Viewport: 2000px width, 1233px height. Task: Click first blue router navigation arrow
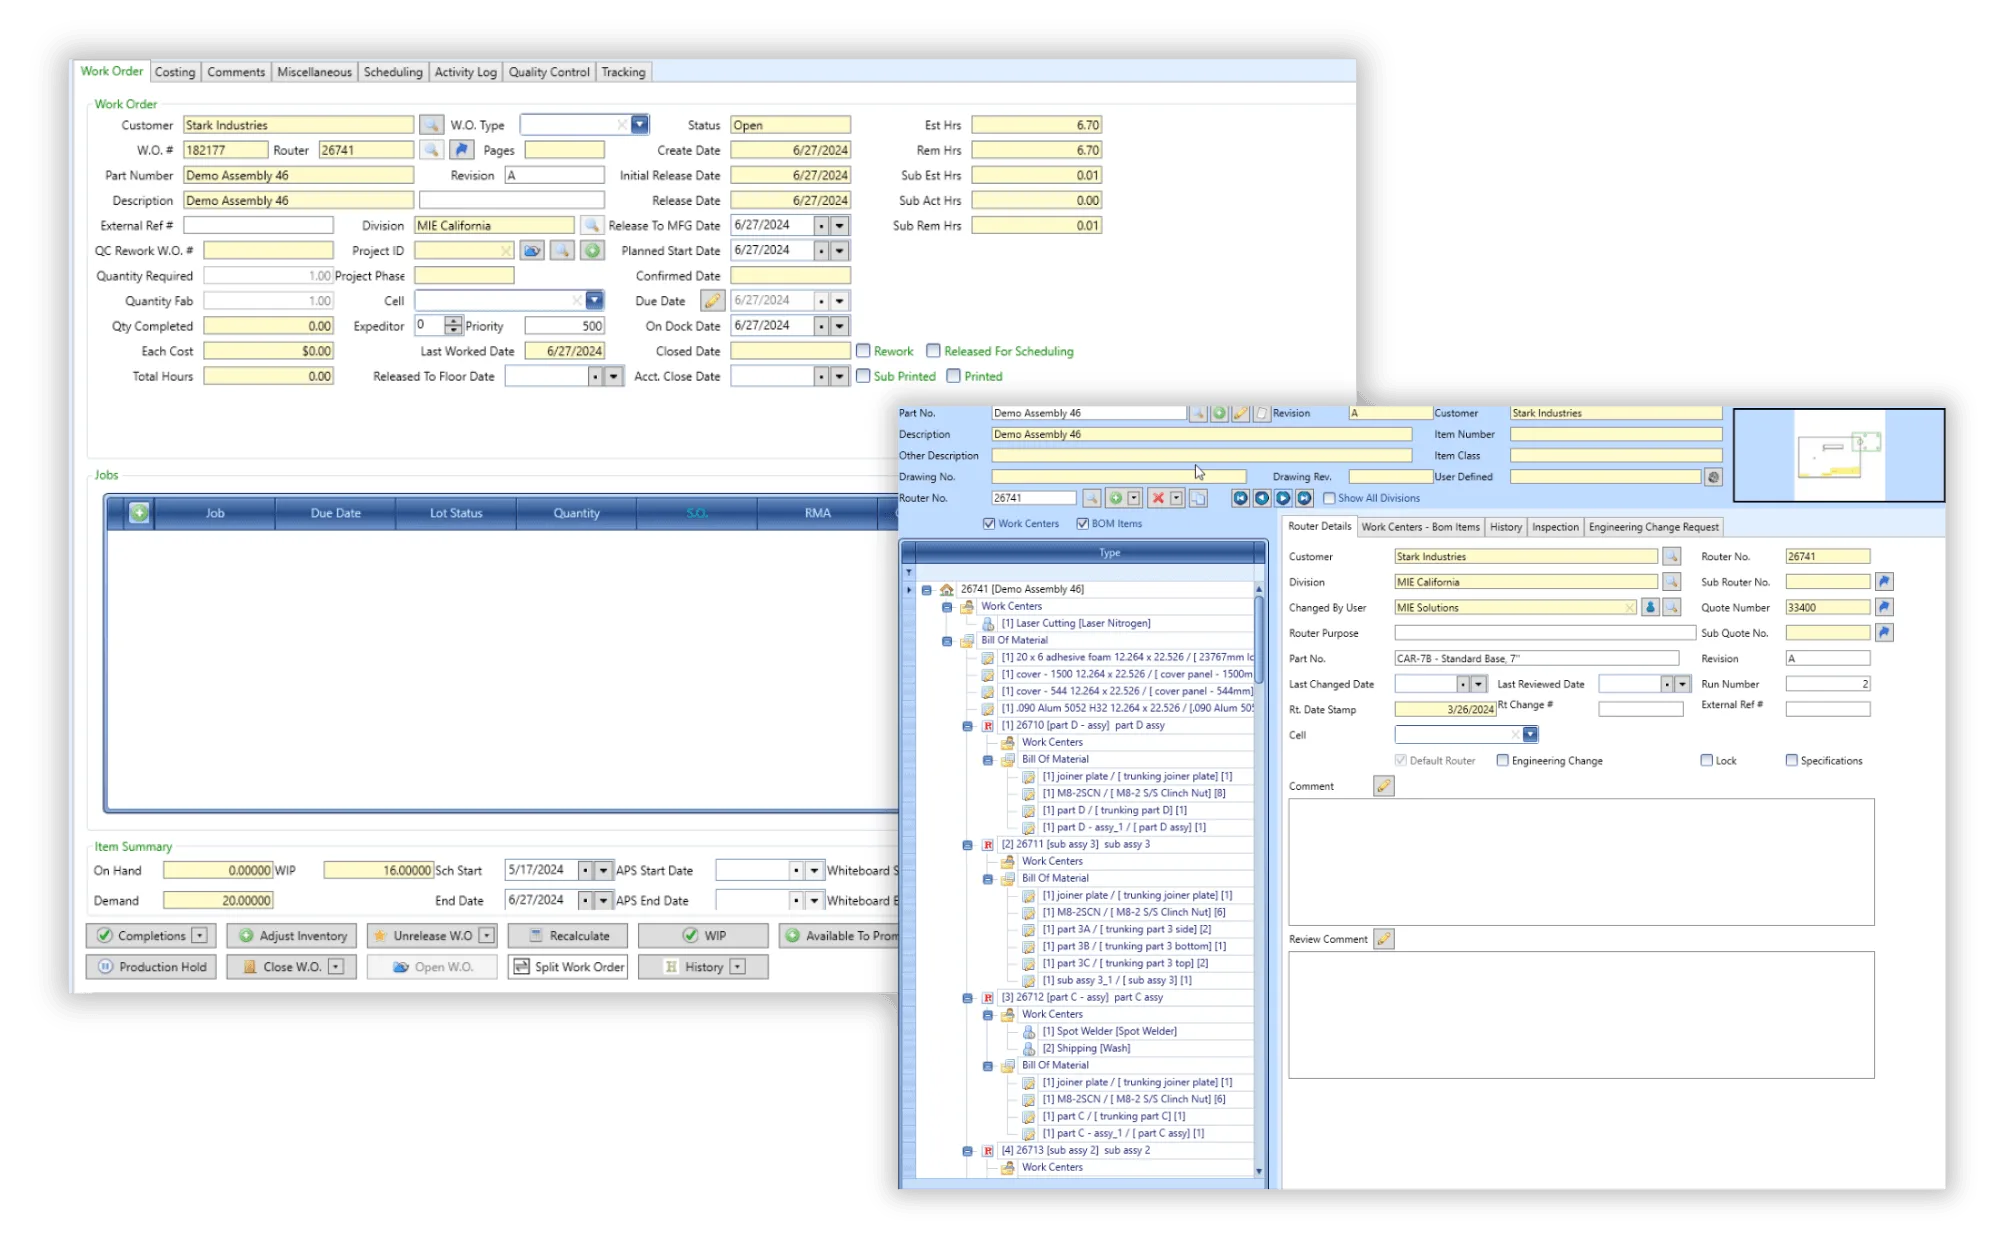[1240, 498]
